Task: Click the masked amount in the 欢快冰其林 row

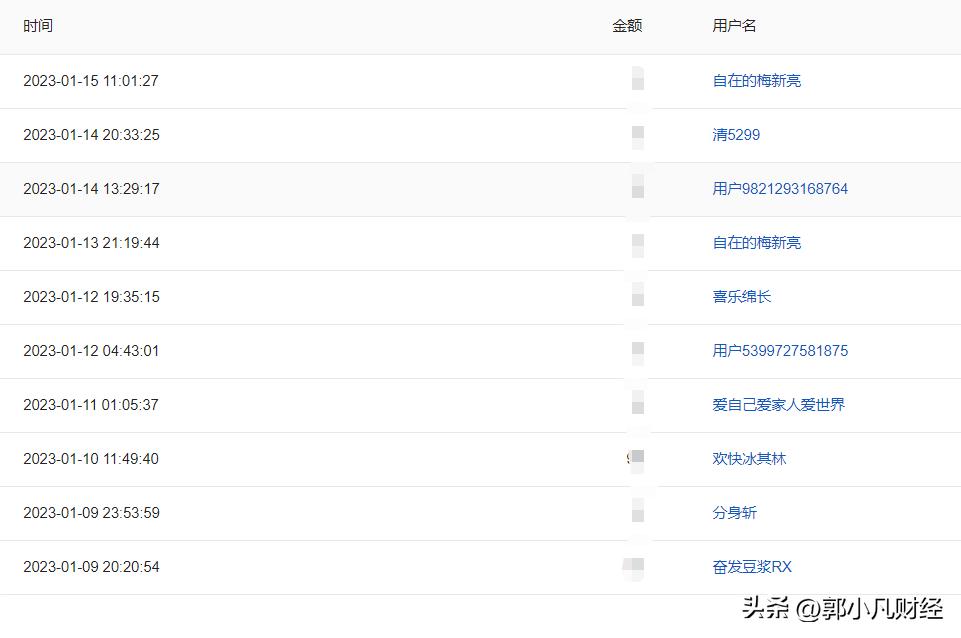Action: pyautogui.click(x=636, y=459)
